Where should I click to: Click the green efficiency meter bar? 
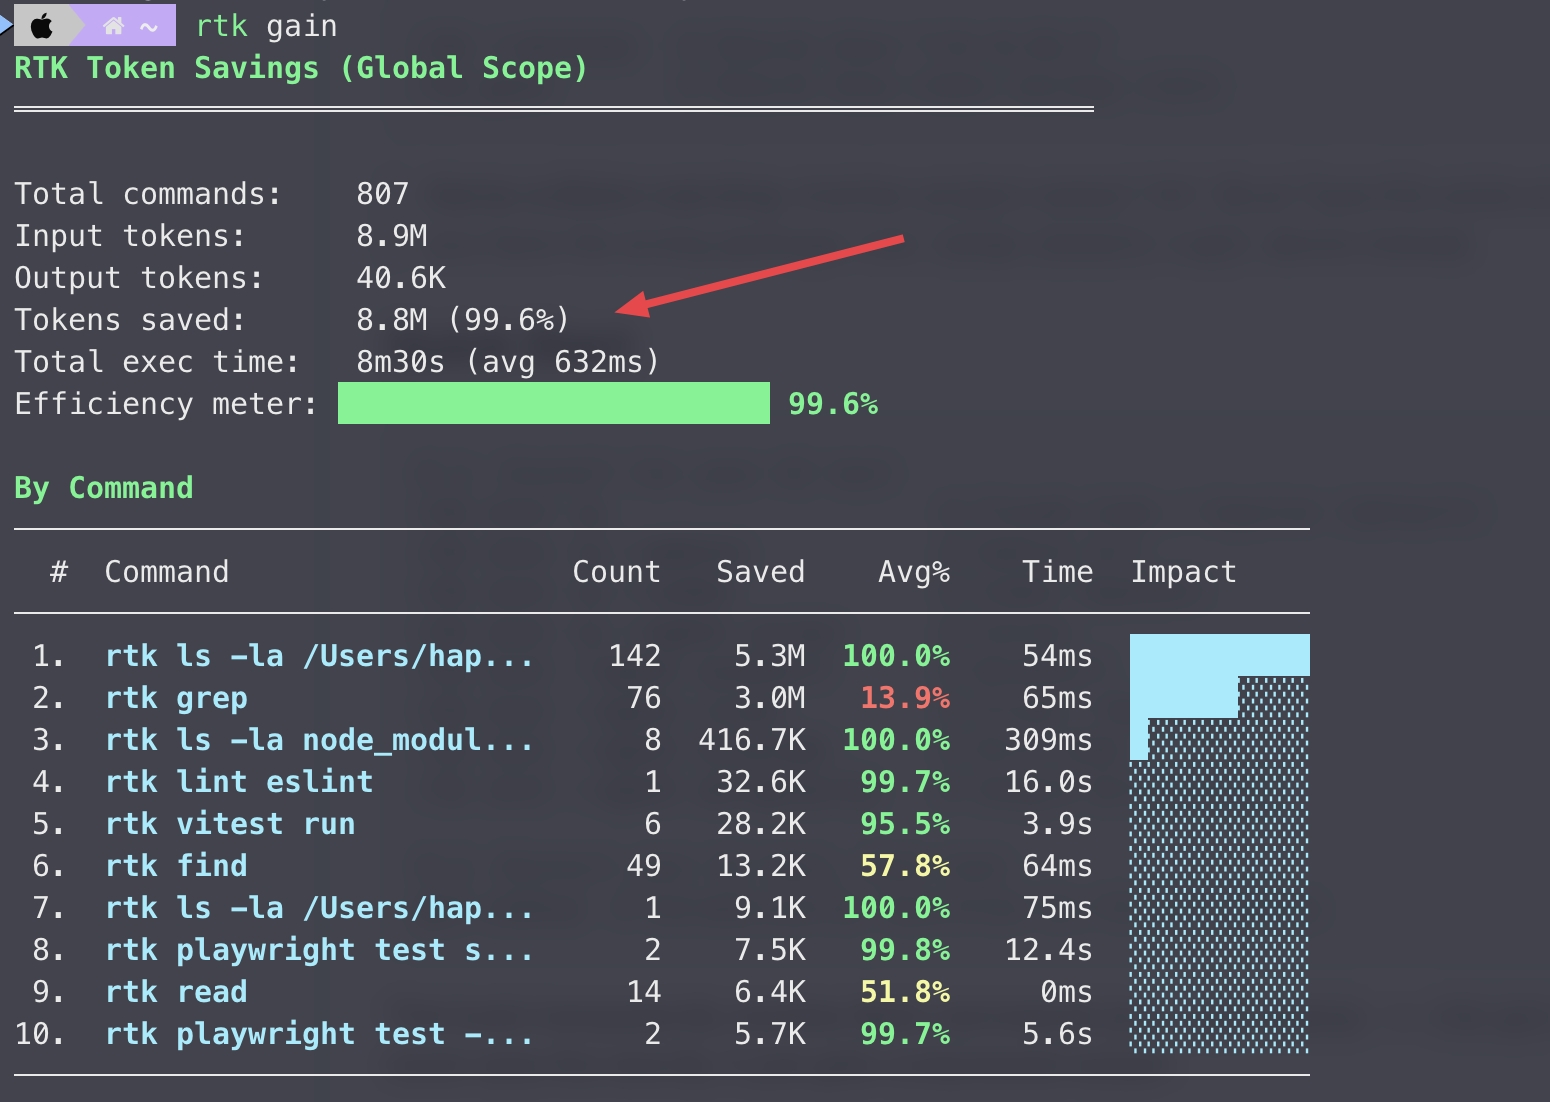pyautogui.click(x=554, y=403)
